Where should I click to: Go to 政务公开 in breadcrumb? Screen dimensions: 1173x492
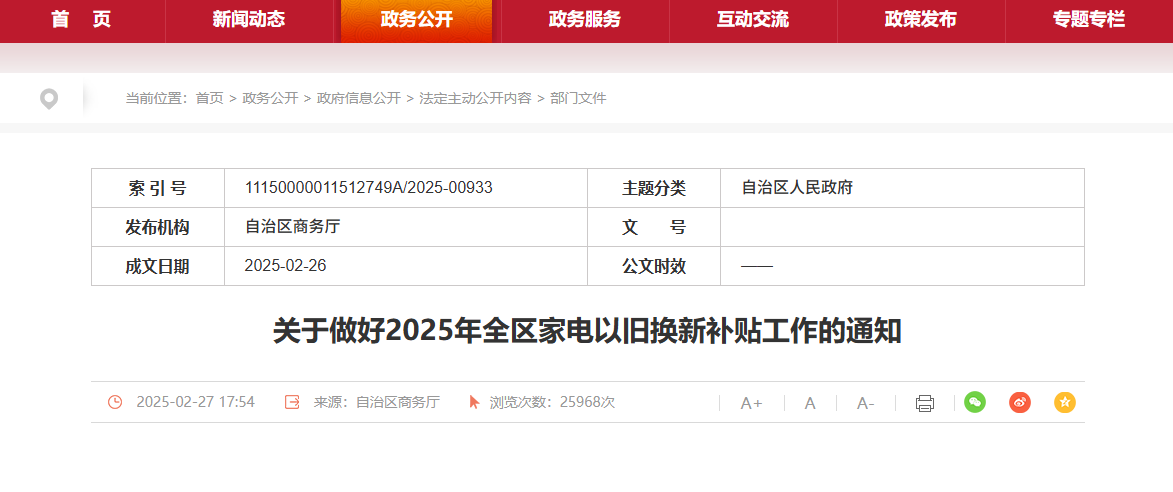click(x=270, y=98)
